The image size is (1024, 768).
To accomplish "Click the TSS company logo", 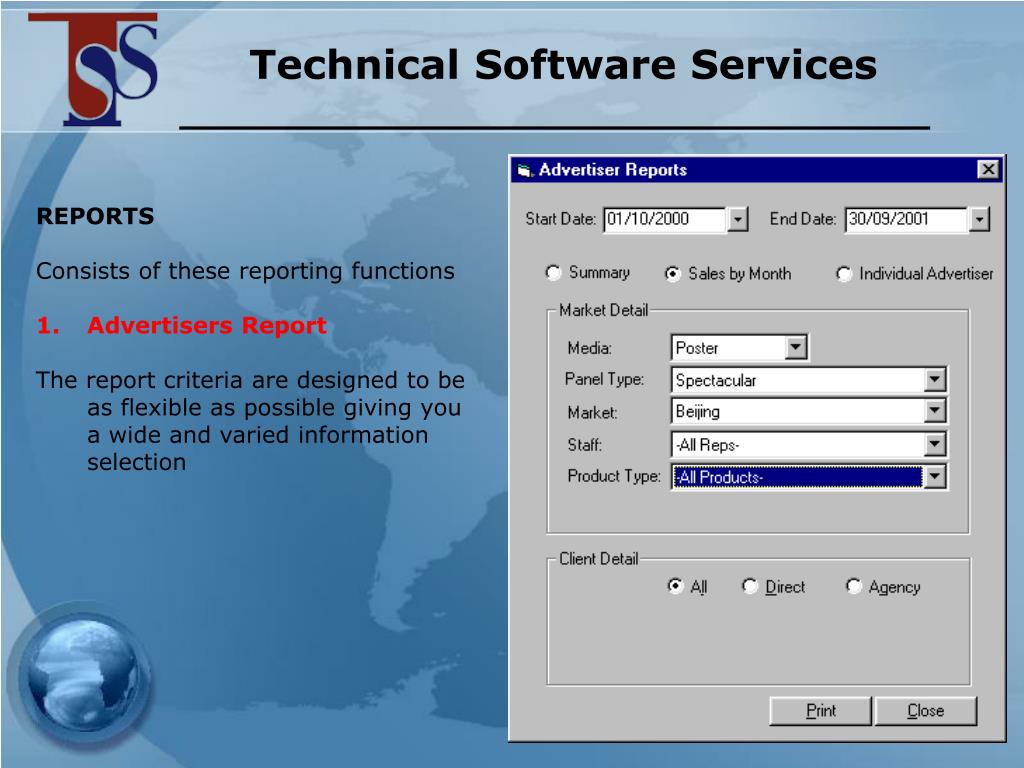I will point(93,69).
